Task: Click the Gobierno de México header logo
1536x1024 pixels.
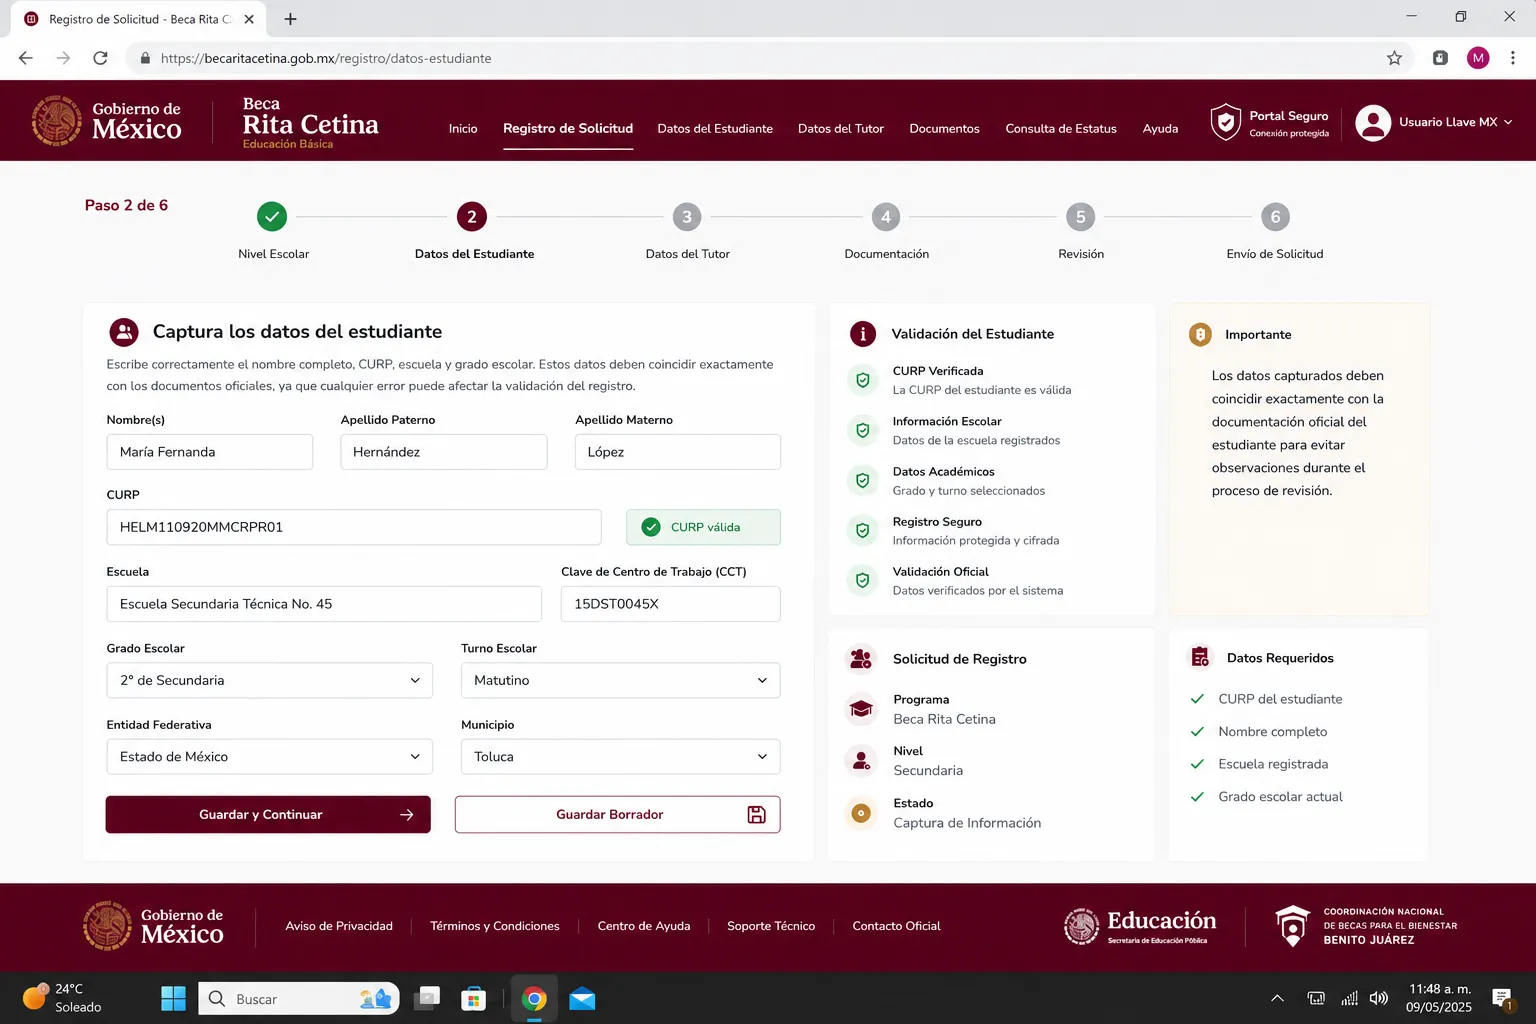Action: point(106,121)
